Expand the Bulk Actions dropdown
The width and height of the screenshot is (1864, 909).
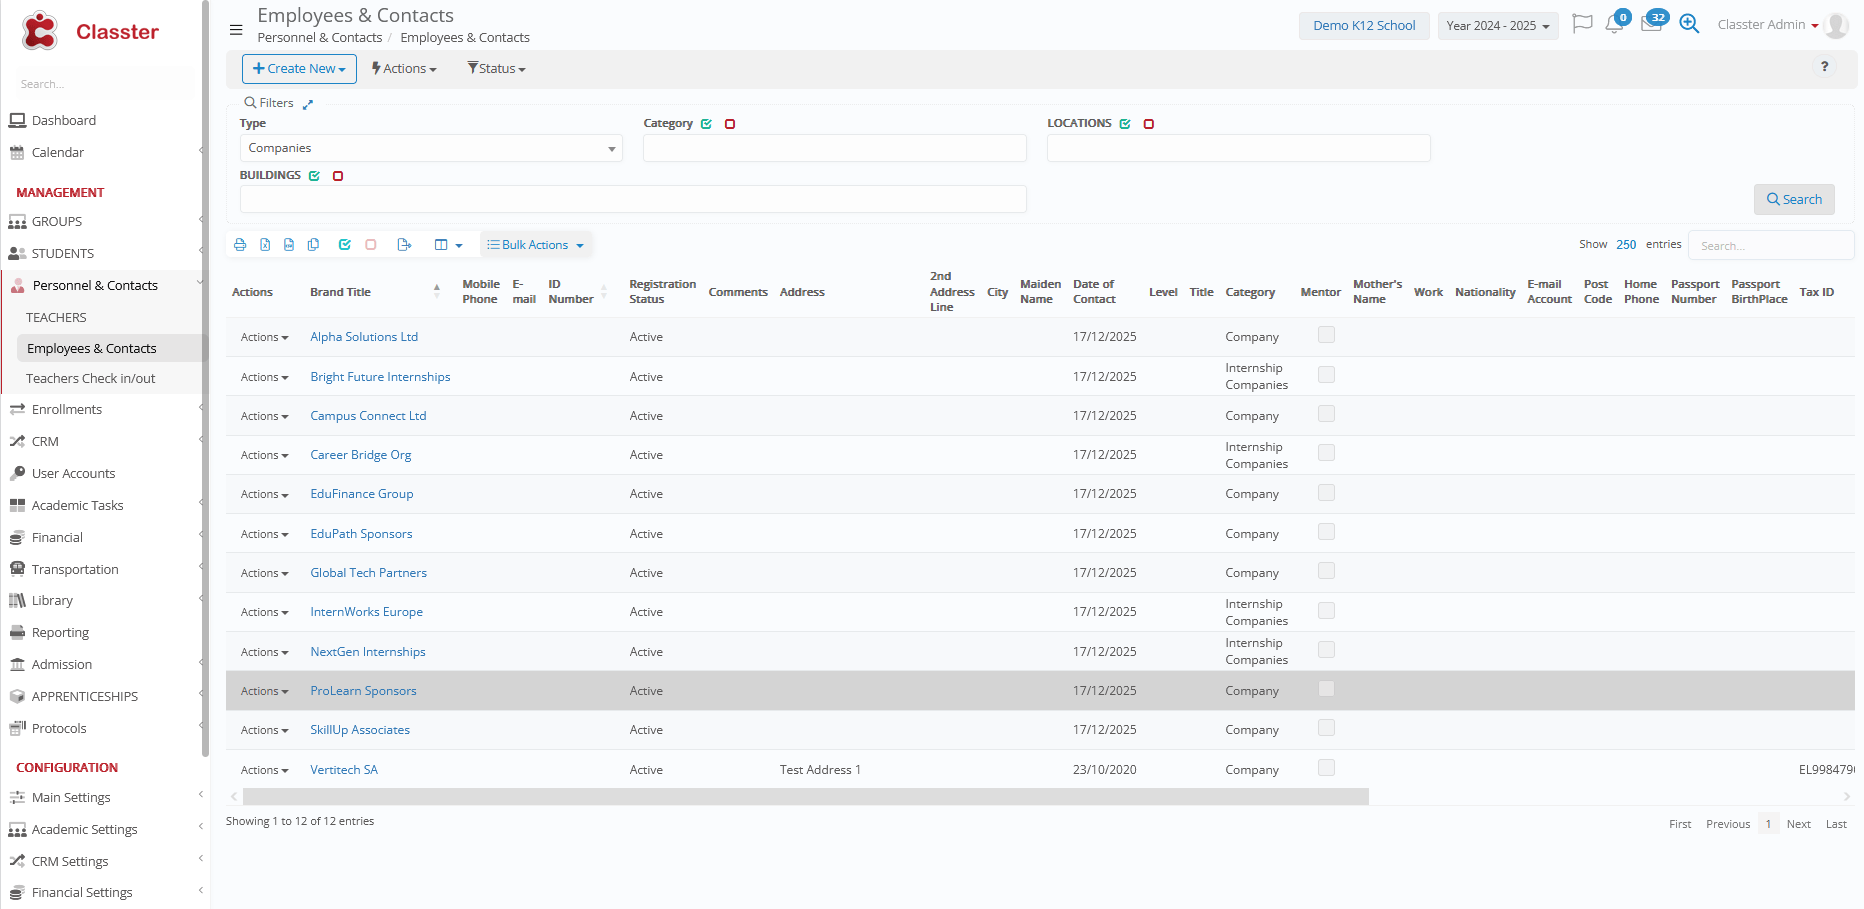click(536, 245)
